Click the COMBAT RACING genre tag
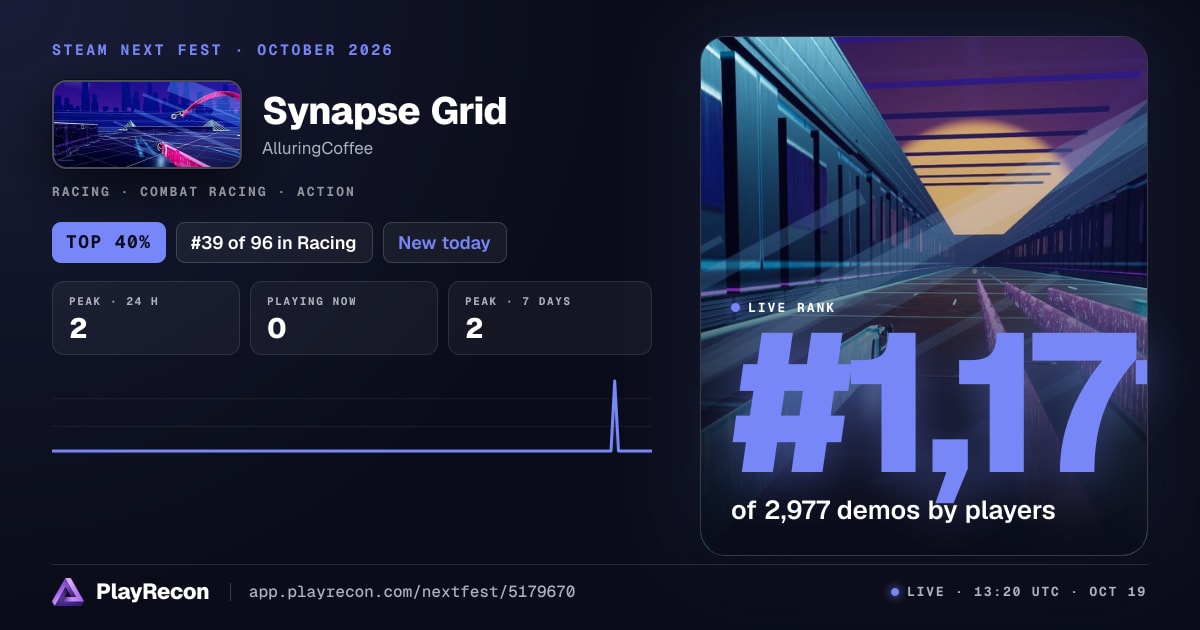The width and height of the screenshot is (1200, 630). [x=203, y=191]
